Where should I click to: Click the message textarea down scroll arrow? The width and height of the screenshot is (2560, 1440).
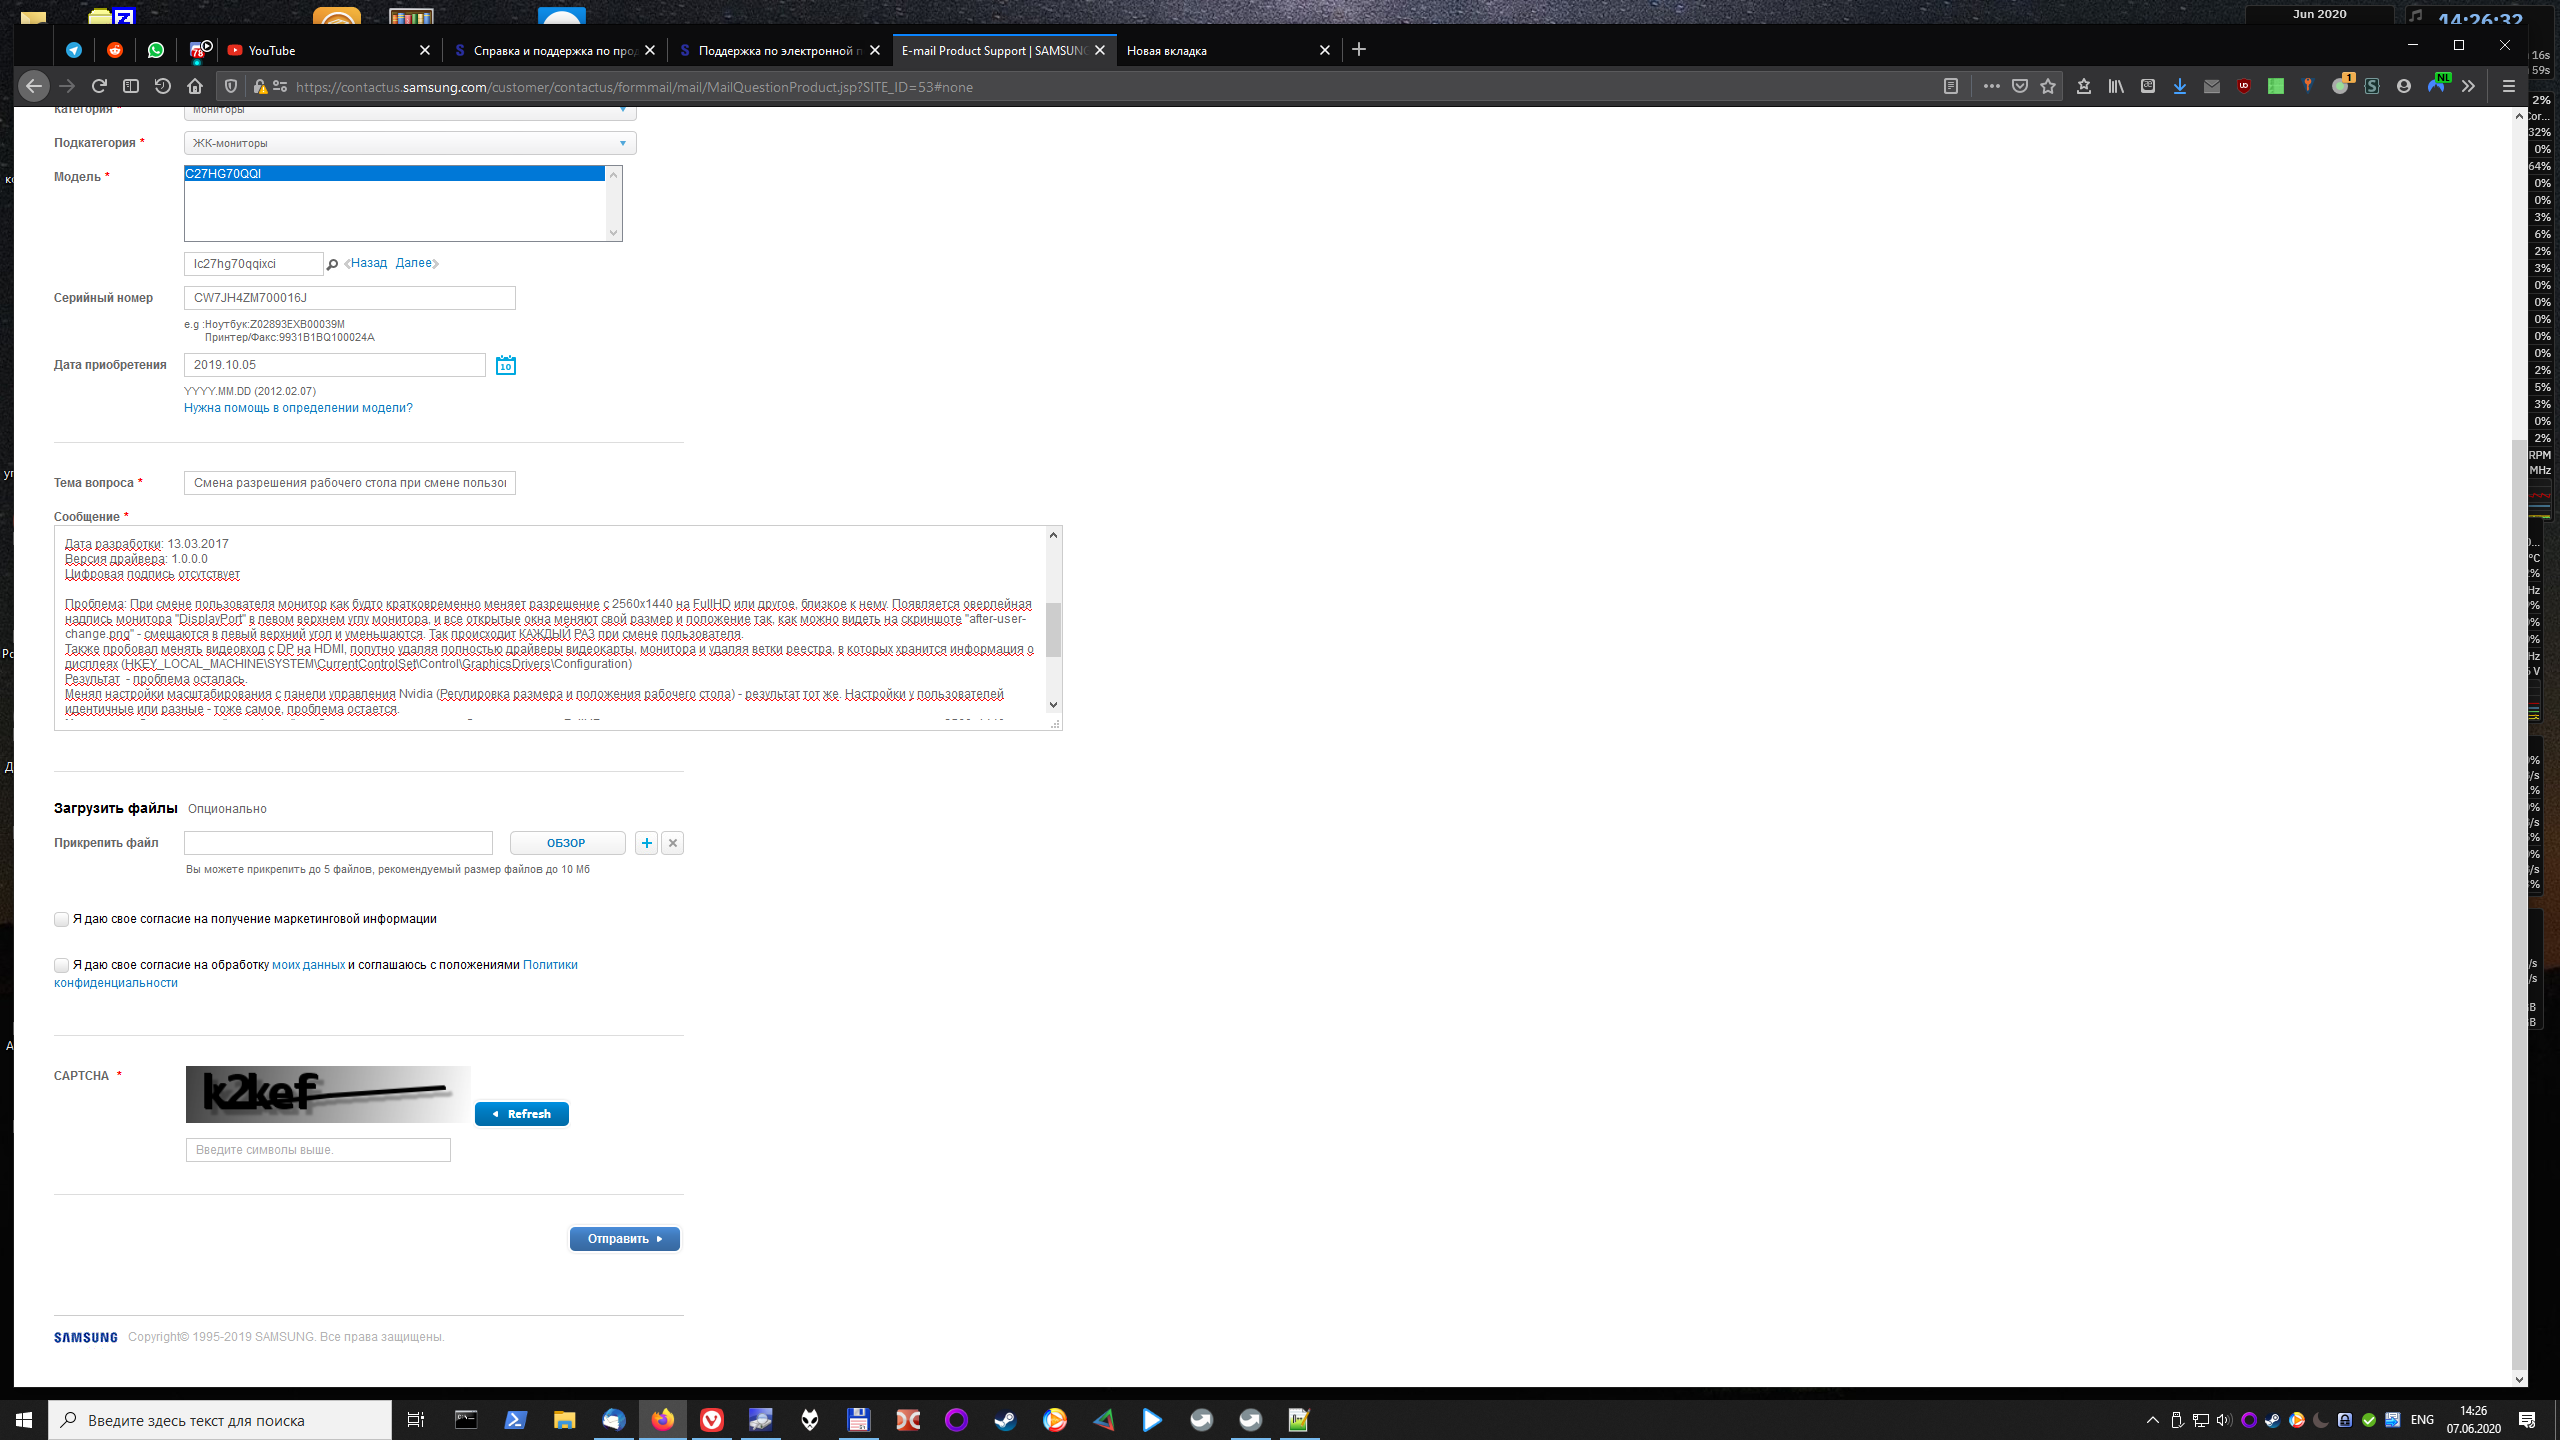[x=1053, y=705]
